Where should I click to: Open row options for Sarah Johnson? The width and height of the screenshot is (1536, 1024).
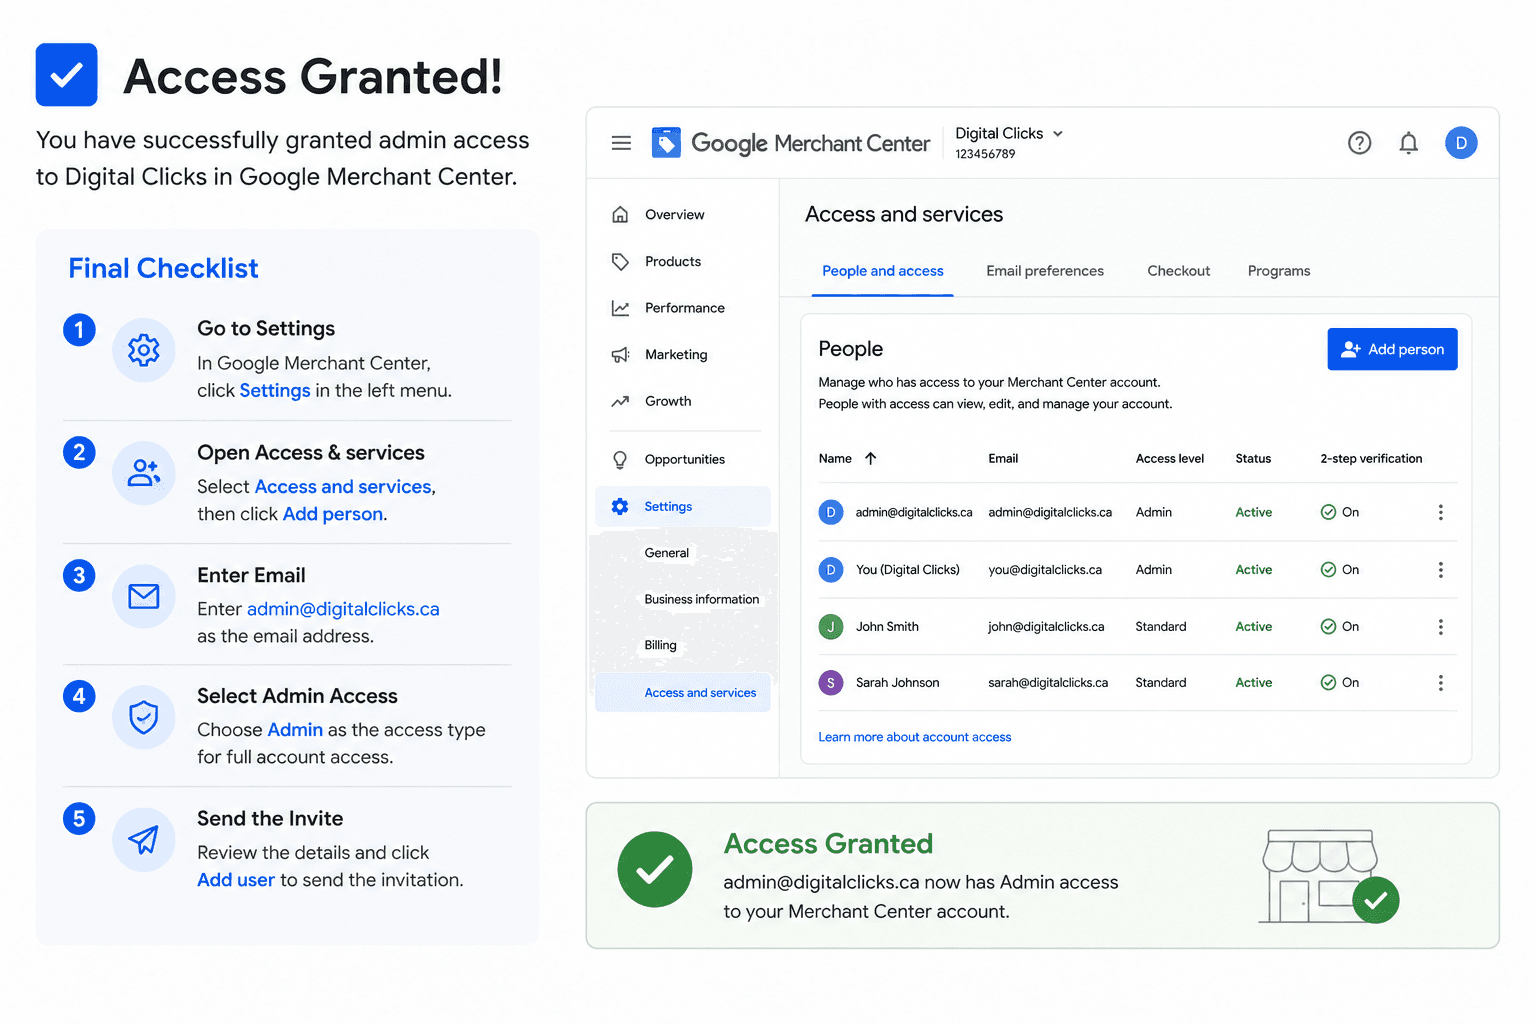(1440, 683)
